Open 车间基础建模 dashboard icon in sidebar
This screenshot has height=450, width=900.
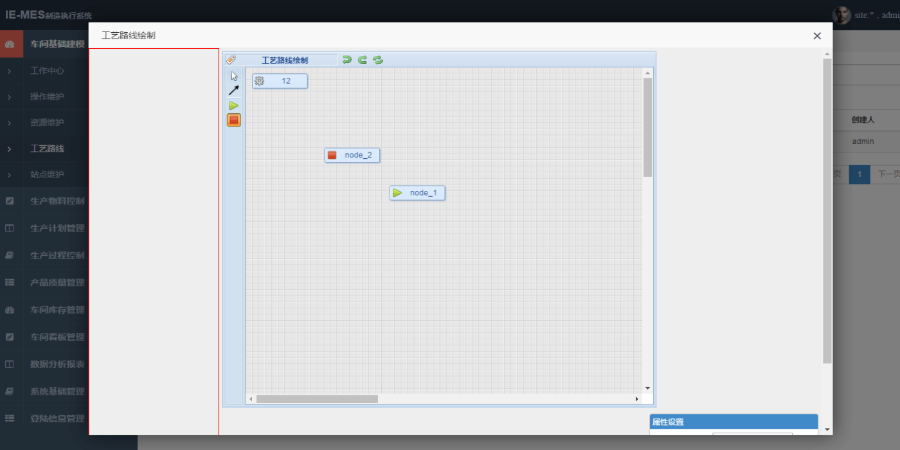click(10, 44)
